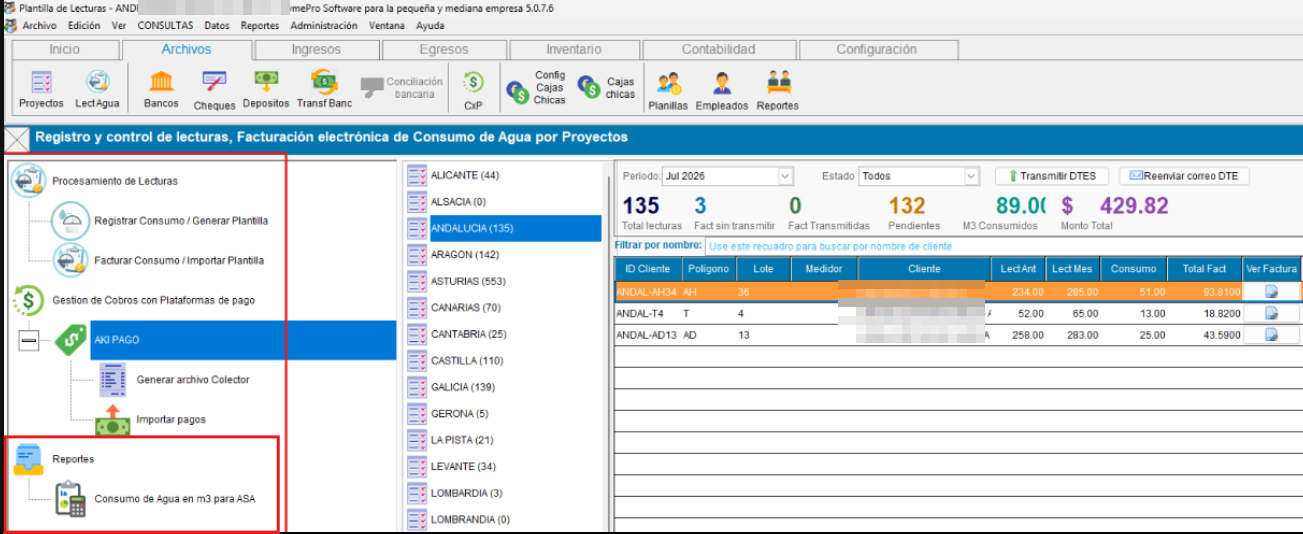This screenshot has height=534, width=1303.
Task: Click the Facturar Consumo / Importar Plantilla icon
Action: (71, 259)
